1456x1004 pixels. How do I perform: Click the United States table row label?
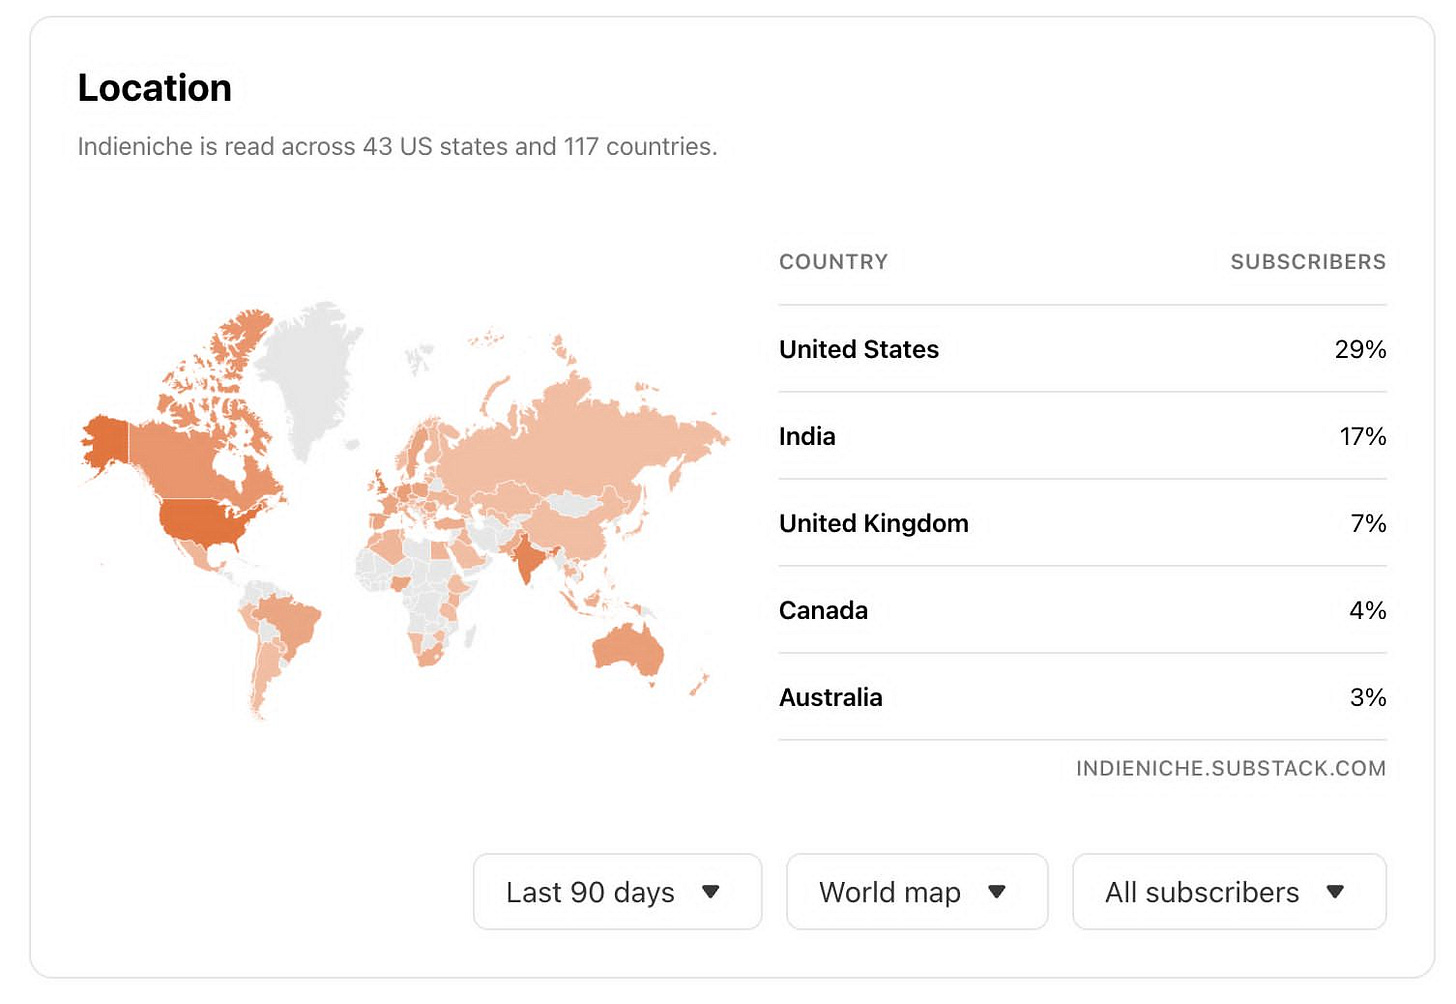click(859, 349)
